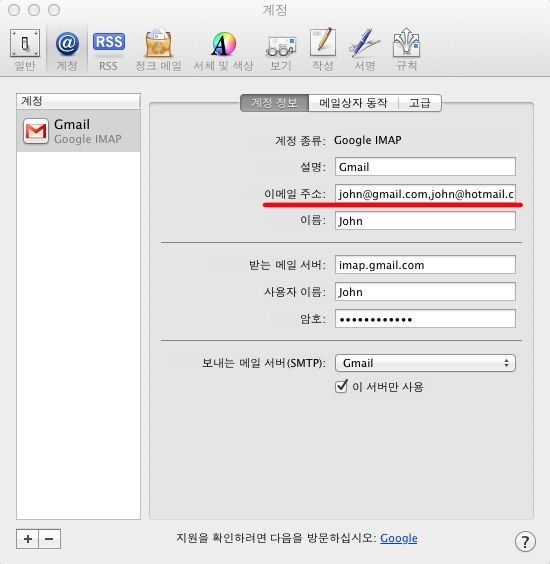Click the 계정 종류: label
This screenshot has width=550, height=564.
300,140
